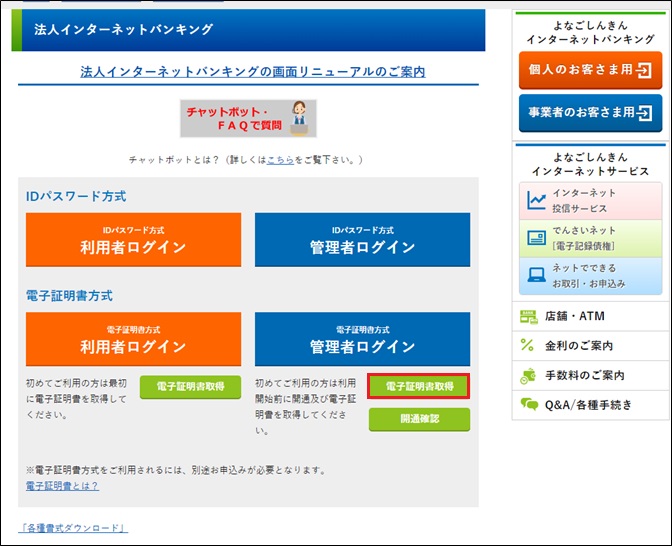Click the percent icon for 金利のご案内

pos(529,346)
